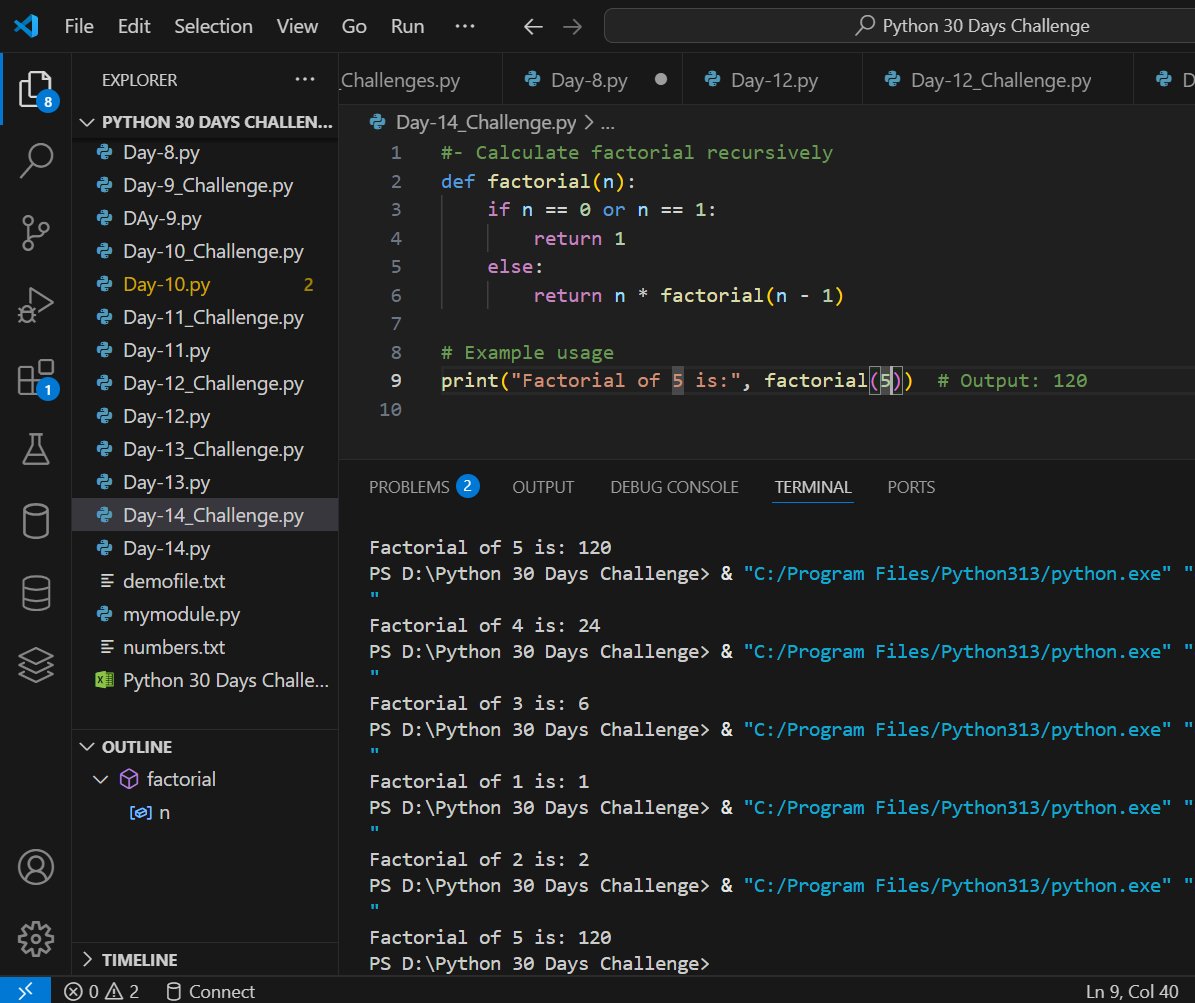Collapse the Python 30 Days Challenge folder
1195x1003 pixels.
click(x=206, y=122)
